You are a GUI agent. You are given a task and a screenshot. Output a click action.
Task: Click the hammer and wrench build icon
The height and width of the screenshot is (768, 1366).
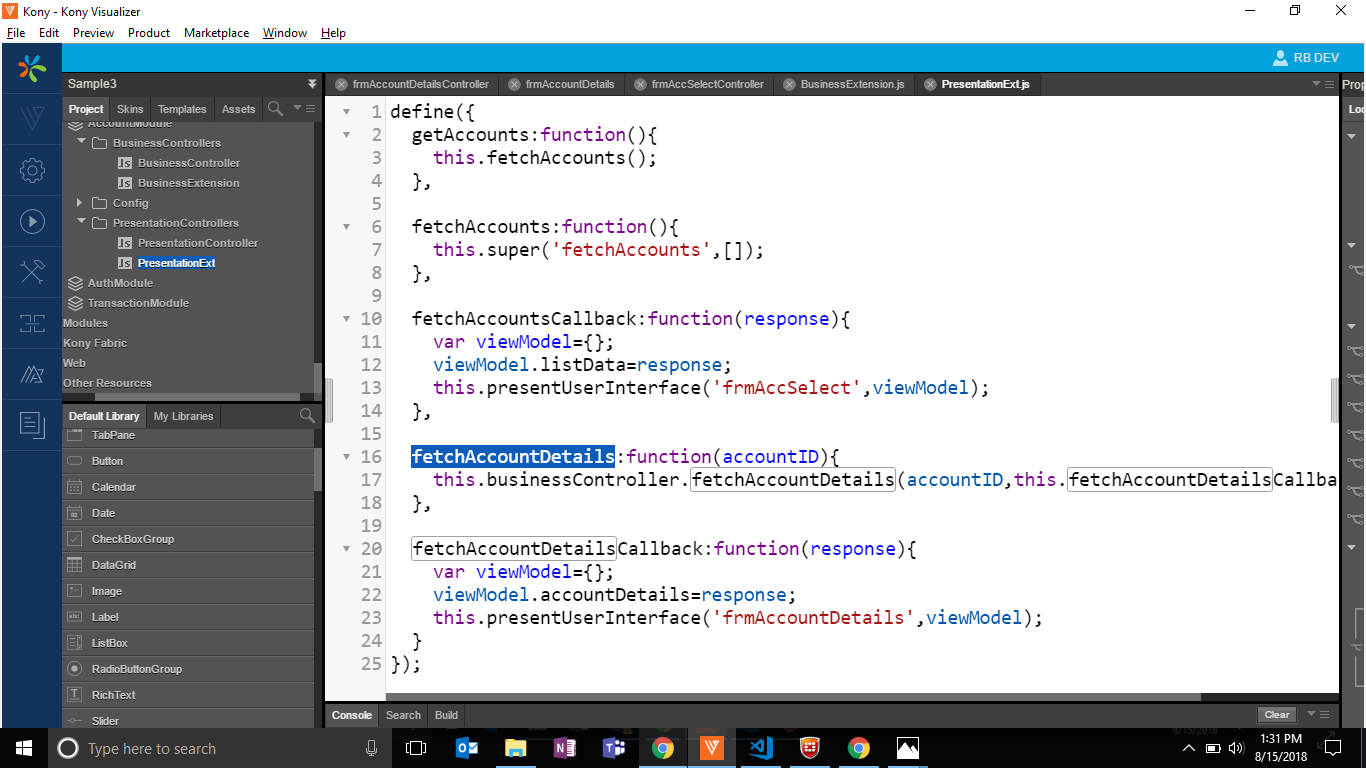click(32, 272)
